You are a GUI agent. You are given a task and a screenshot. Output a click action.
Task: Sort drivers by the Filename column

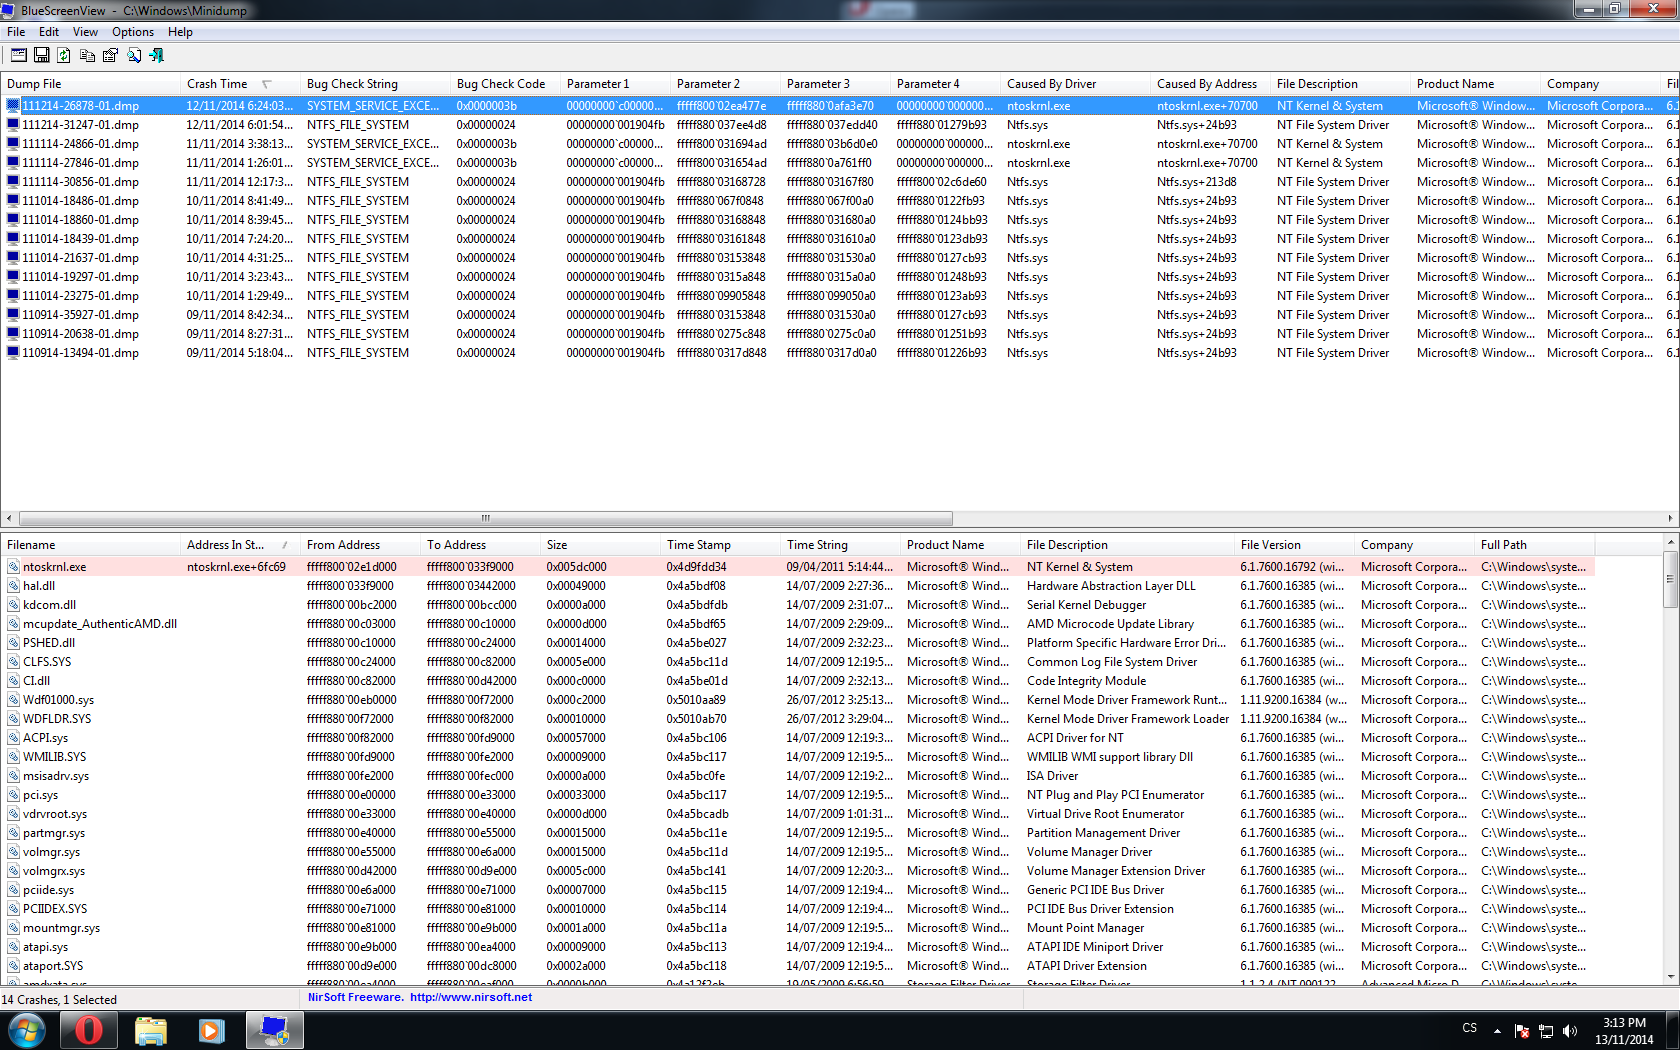click(90, 545)
